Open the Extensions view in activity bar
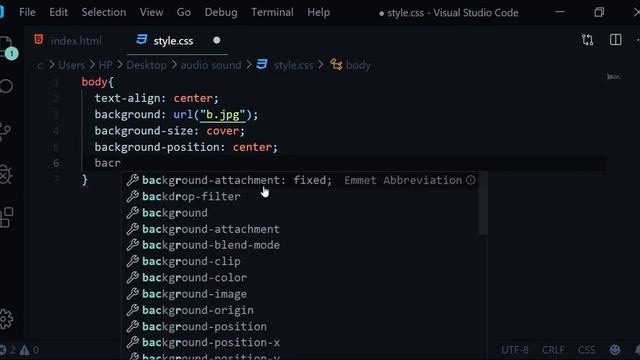 (6, 217)
